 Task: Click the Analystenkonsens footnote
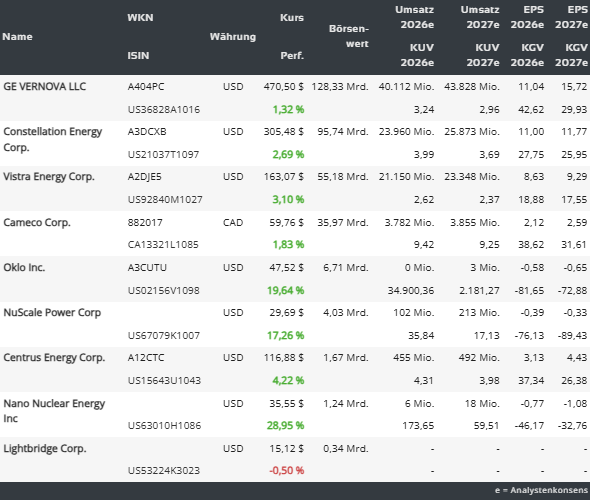(x=541, y=490)
